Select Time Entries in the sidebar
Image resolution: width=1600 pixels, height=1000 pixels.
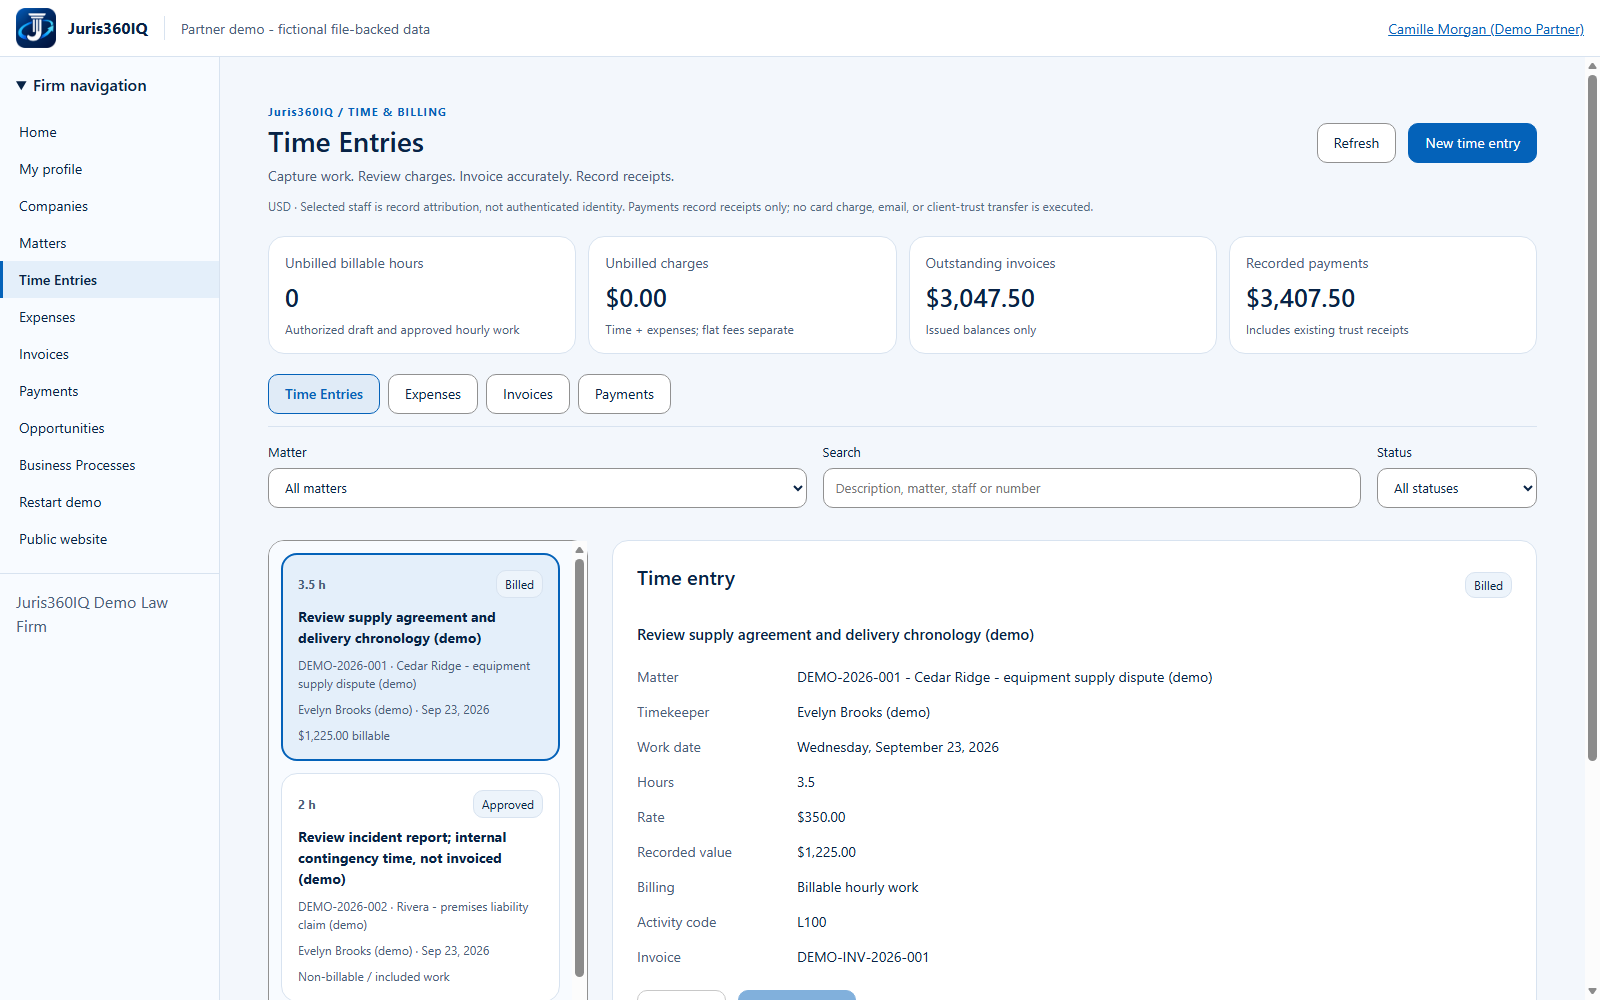109,280
